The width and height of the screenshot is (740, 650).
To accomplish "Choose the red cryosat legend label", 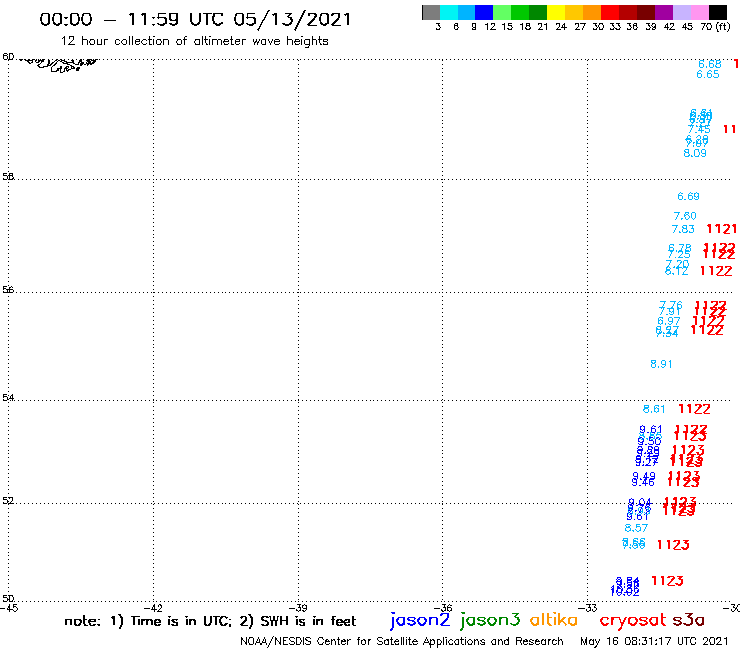I will click(x=632, y=620).
